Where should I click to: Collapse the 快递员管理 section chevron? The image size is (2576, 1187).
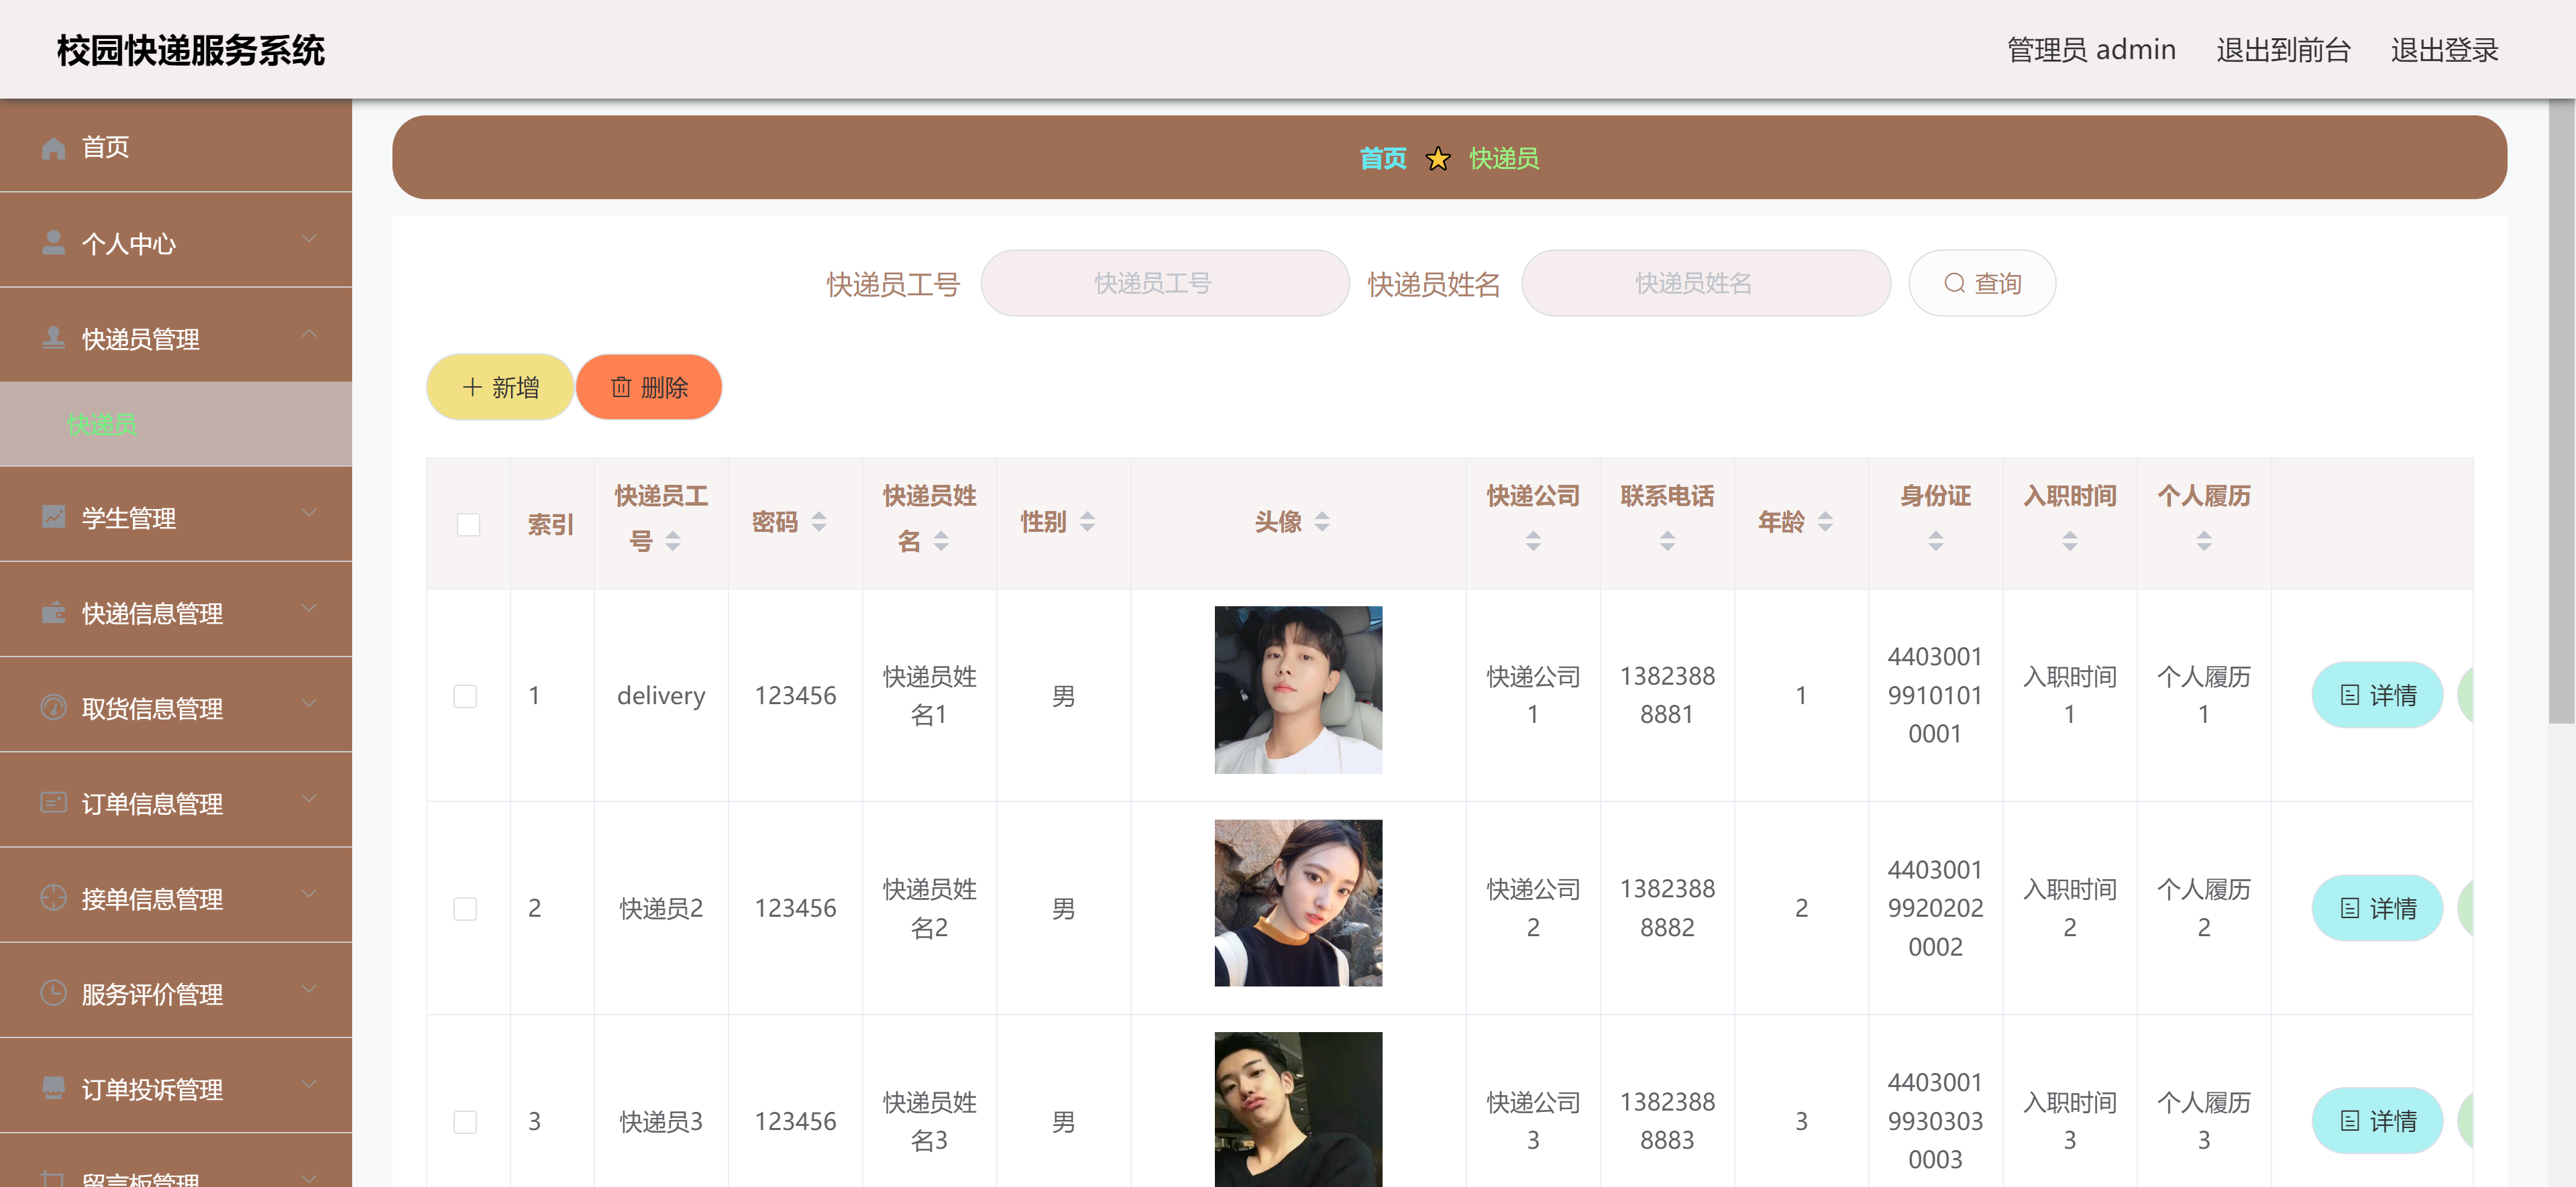pos(309,332)
